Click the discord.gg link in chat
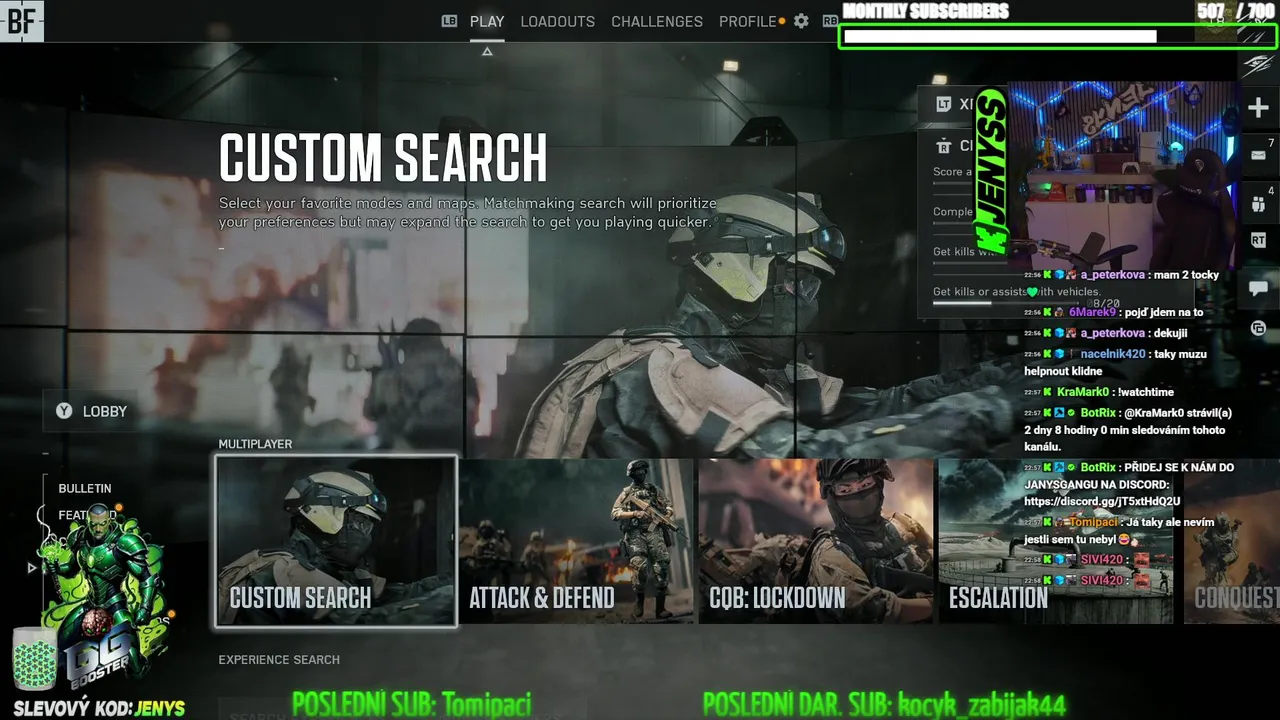The height and width of the screenshot is (720, 1280). 1102,501
